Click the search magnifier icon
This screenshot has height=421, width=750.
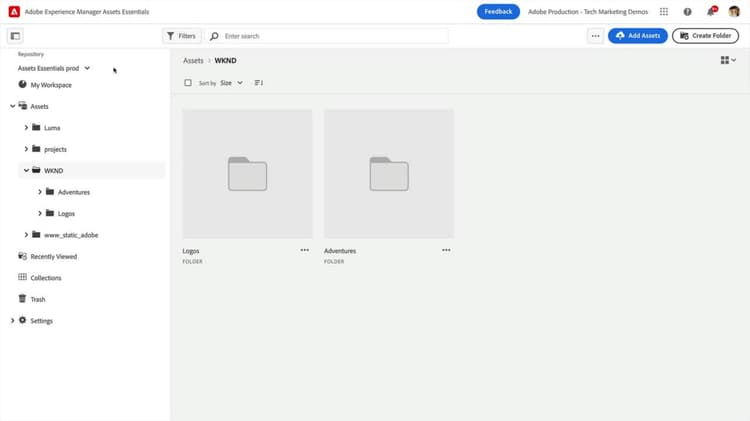point(214,36)
